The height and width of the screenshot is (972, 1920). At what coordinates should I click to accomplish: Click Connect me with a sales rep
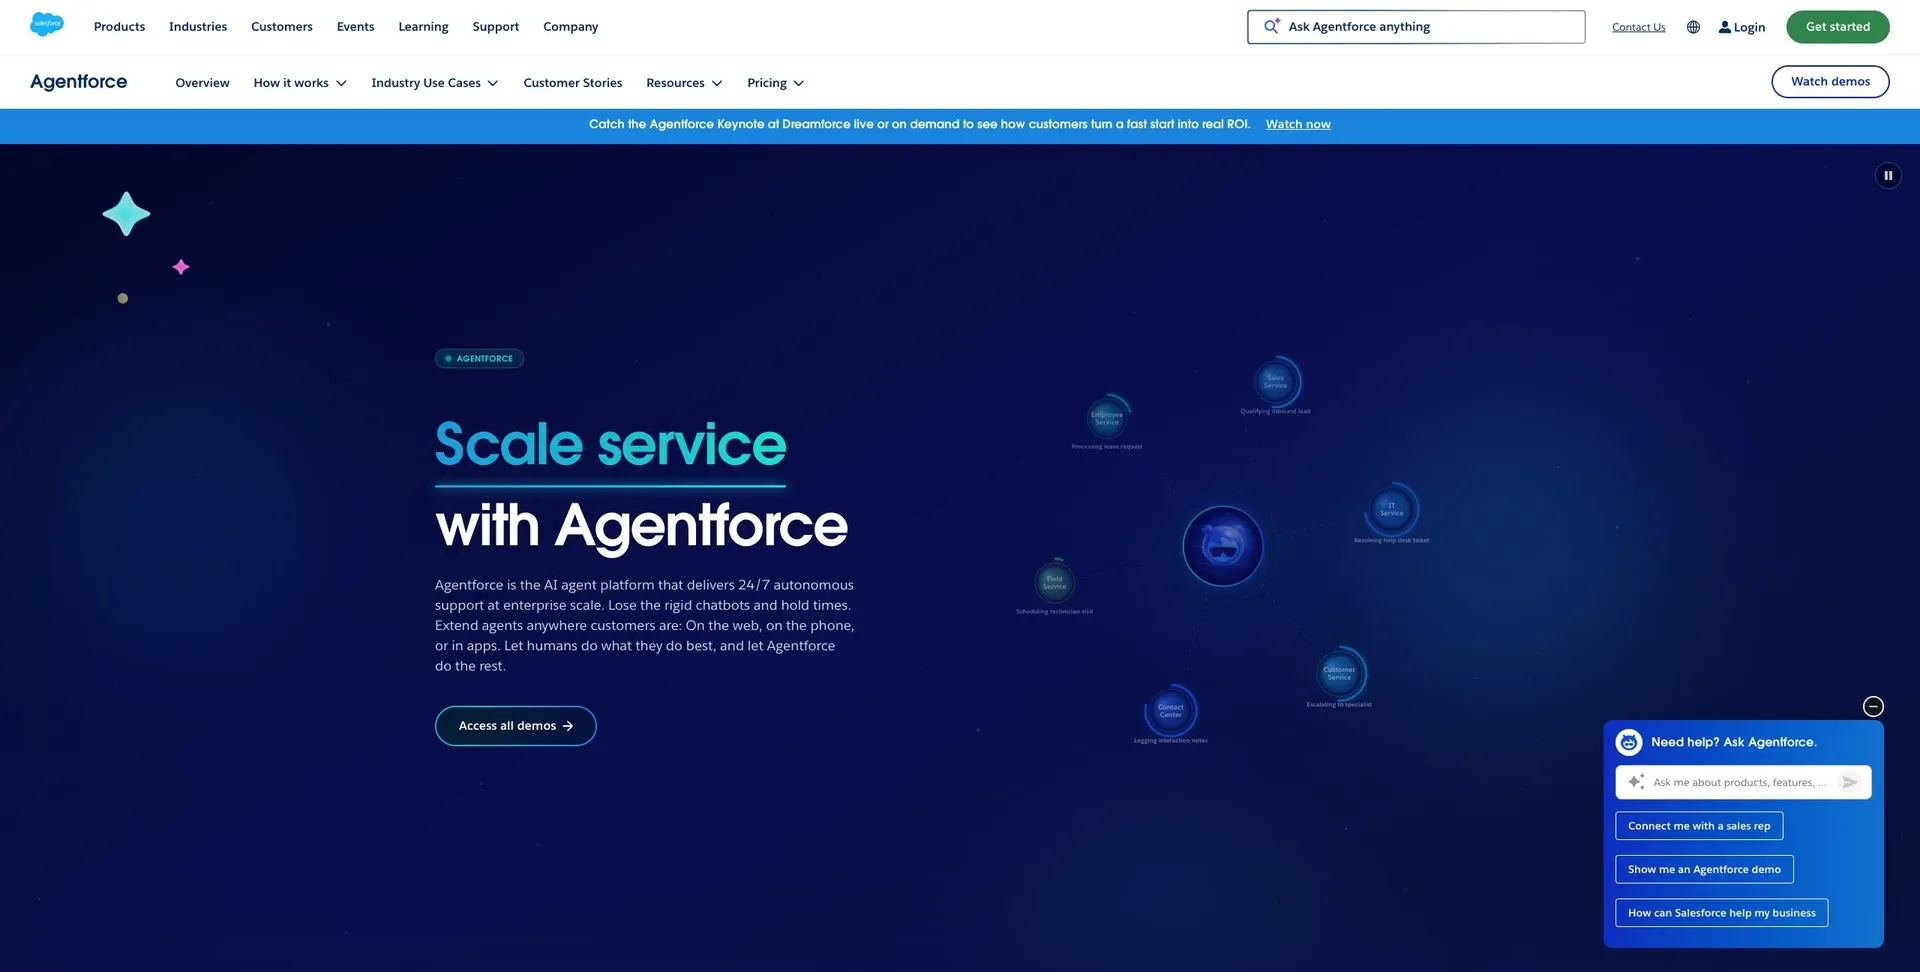pyautogui.click(x=1699, y=826)
